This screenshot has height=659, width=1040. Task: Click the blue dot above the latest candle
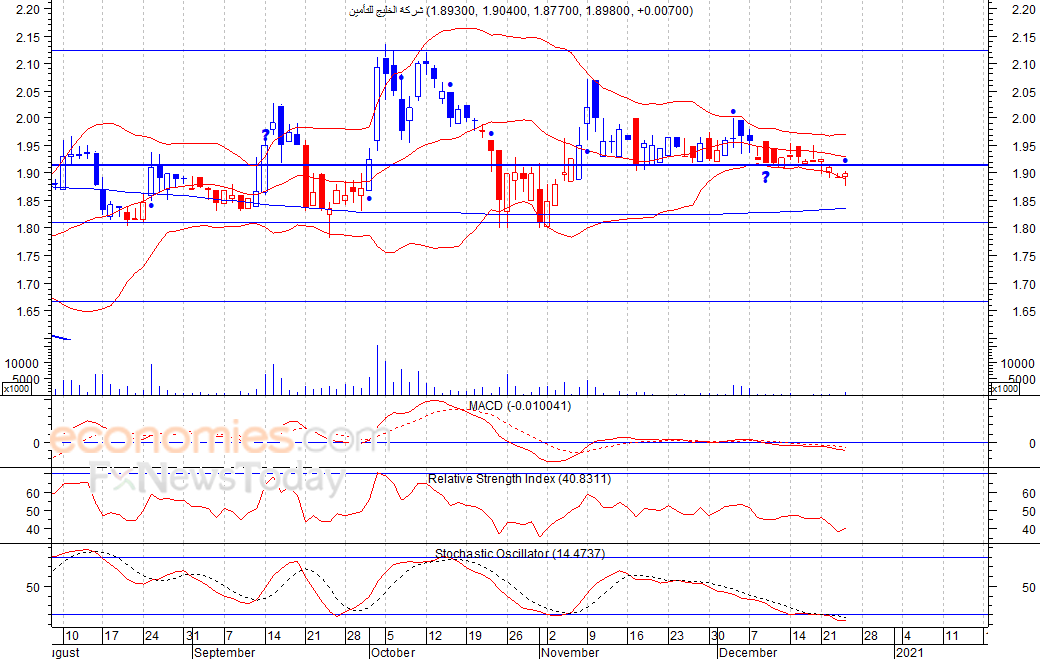pyautogui.click(x=846, y=160)
